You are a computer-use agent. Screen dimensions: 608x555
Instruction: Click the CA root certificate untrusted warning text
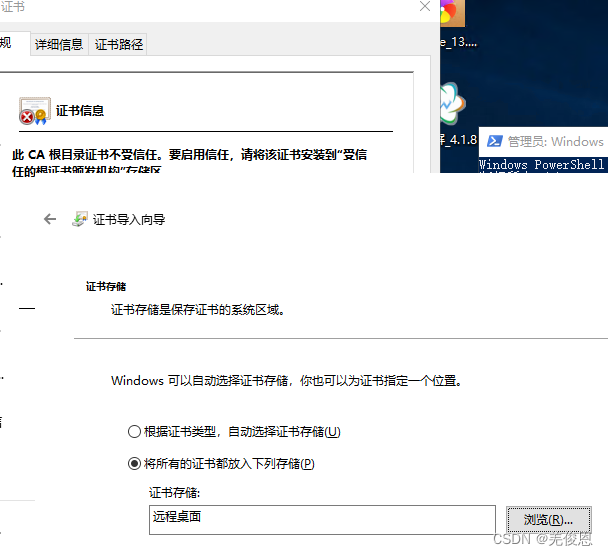189,162
